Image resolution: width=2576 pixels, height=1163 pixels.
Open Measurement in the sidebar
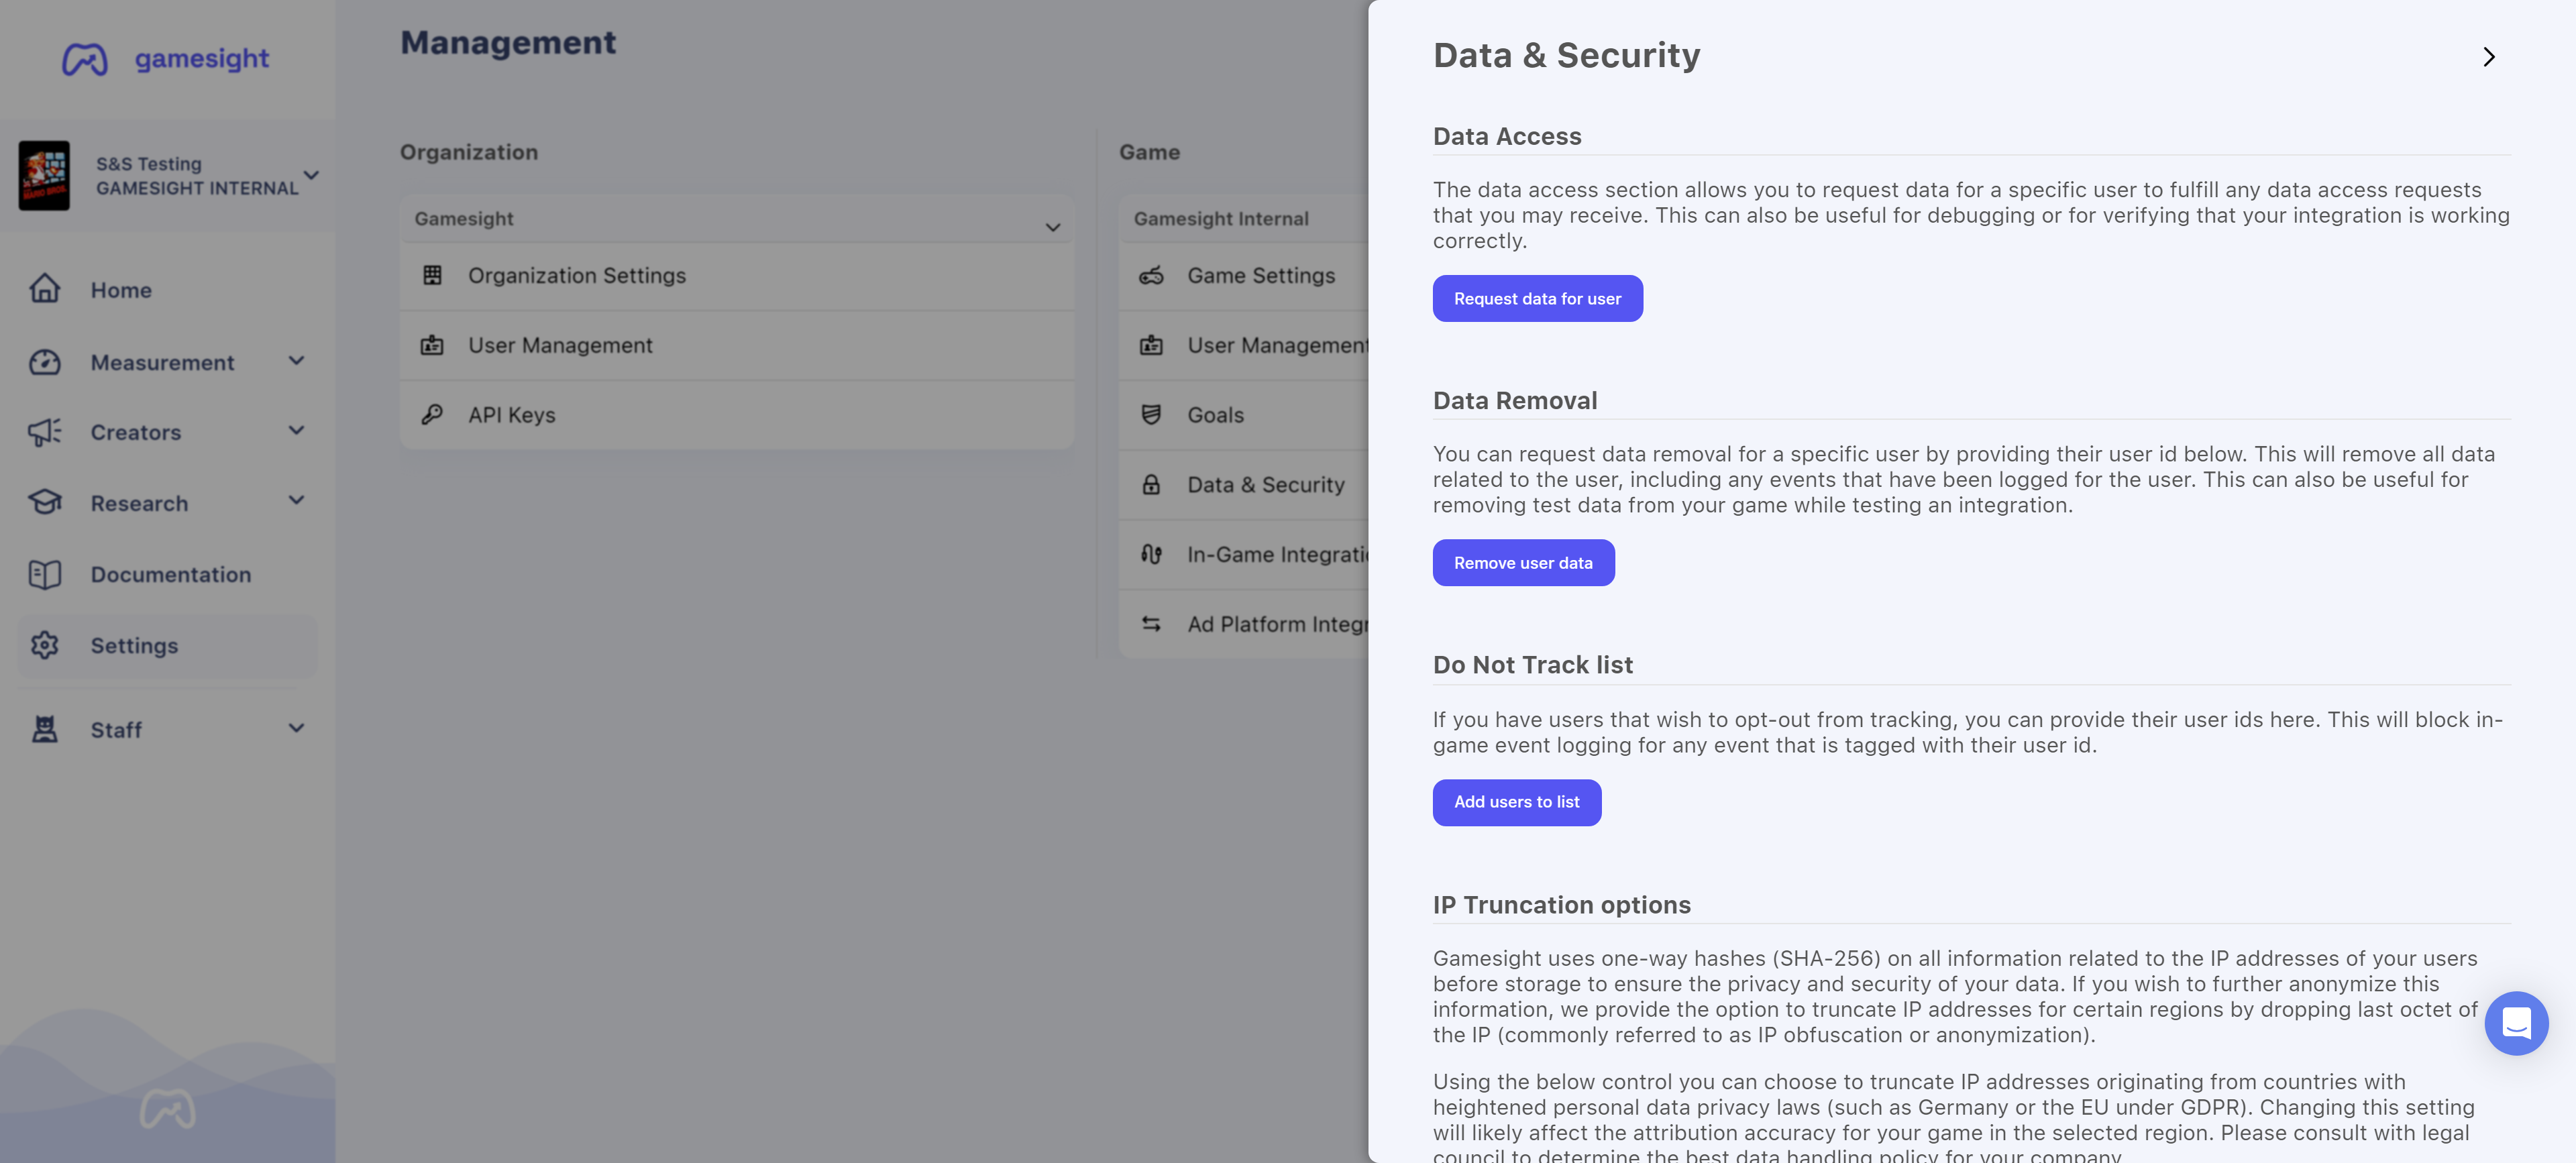167,362
